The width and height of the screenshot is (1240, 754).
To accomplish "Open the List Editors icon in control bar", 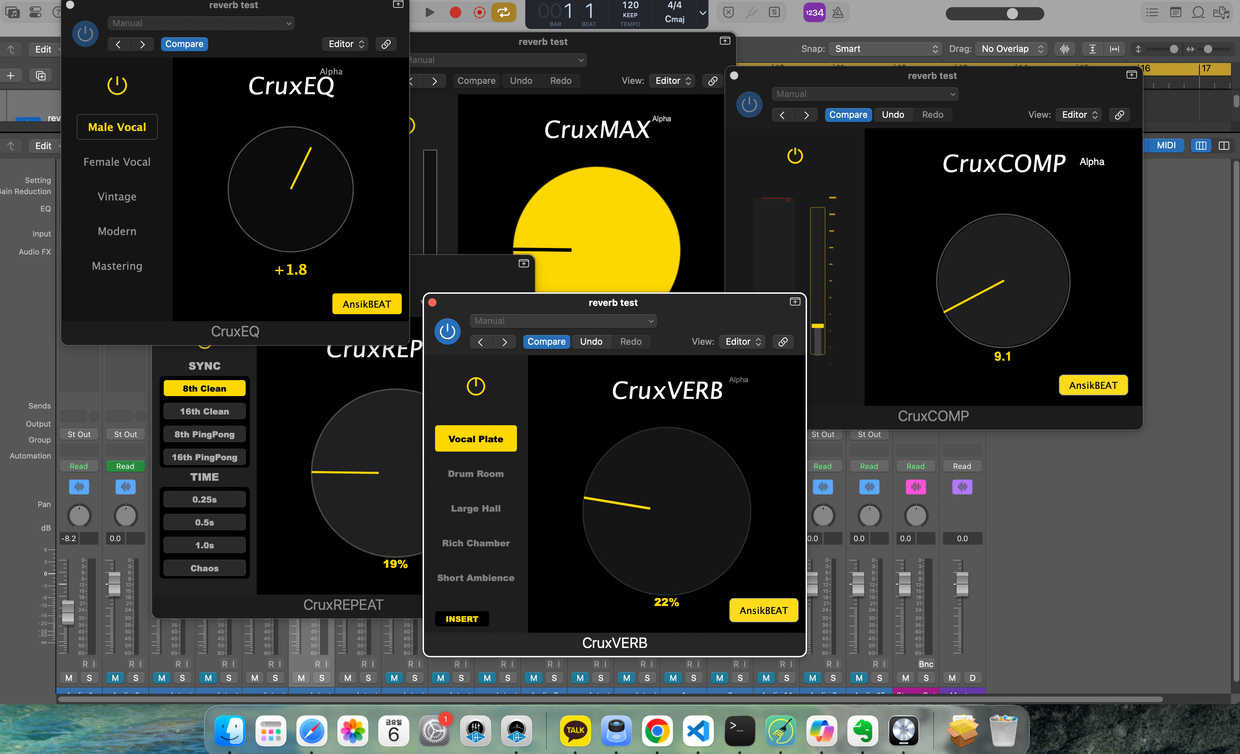I will (x=1153, y=12).
